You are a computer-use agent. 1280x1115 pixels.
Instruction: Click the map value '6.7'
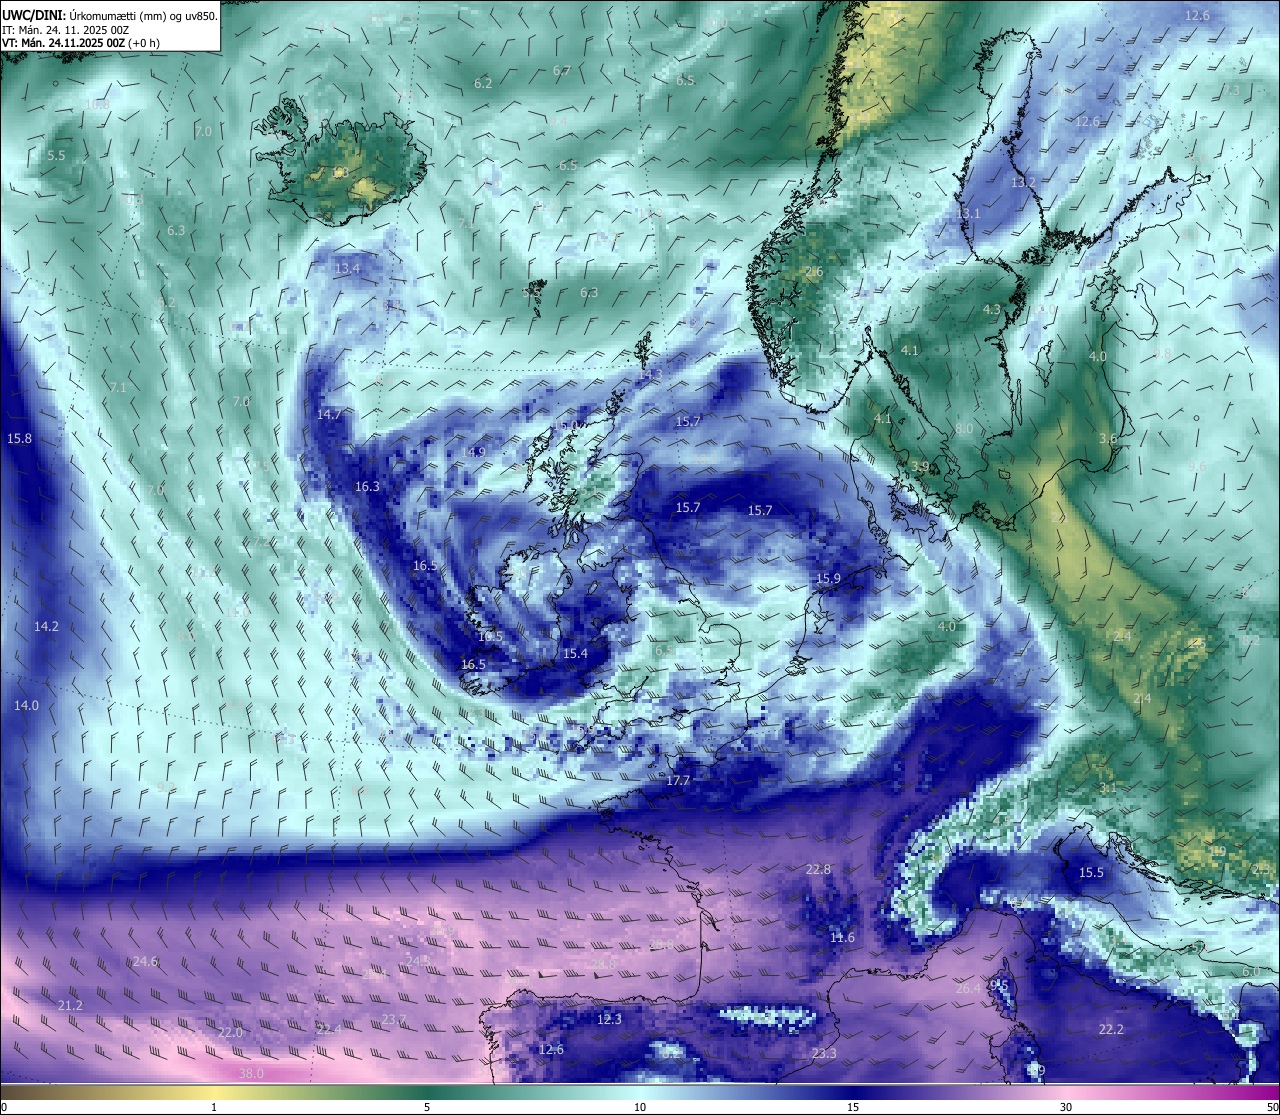click(x=562, y=72)
